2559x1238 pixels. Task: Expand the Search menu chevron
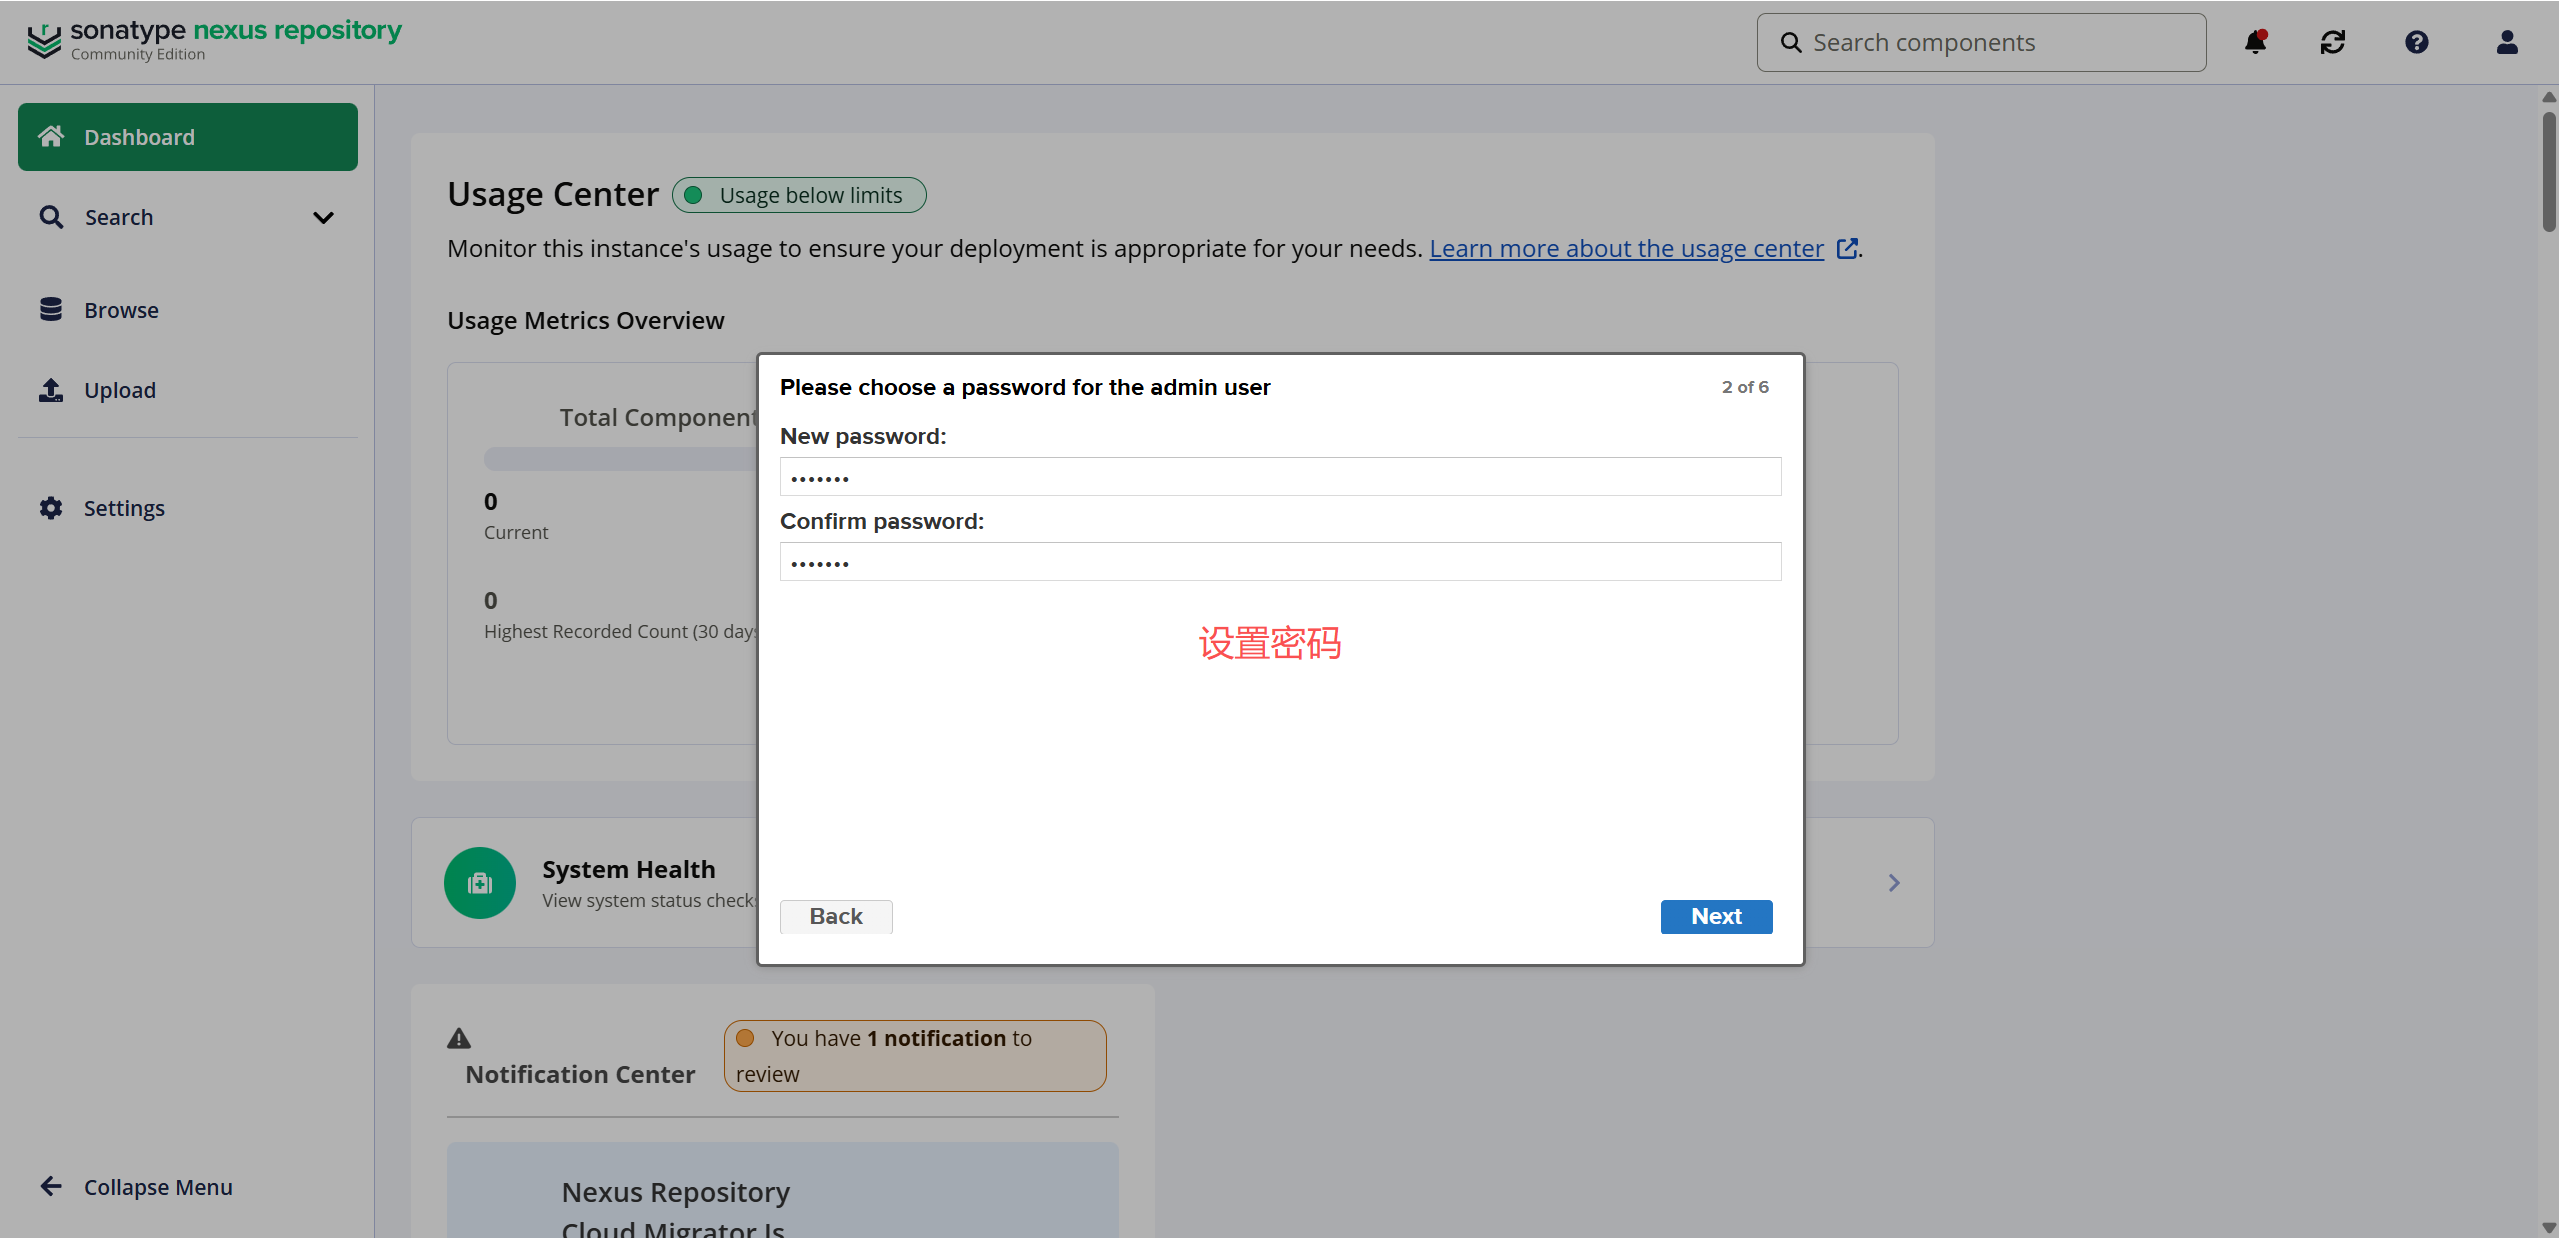pos(323,218)
